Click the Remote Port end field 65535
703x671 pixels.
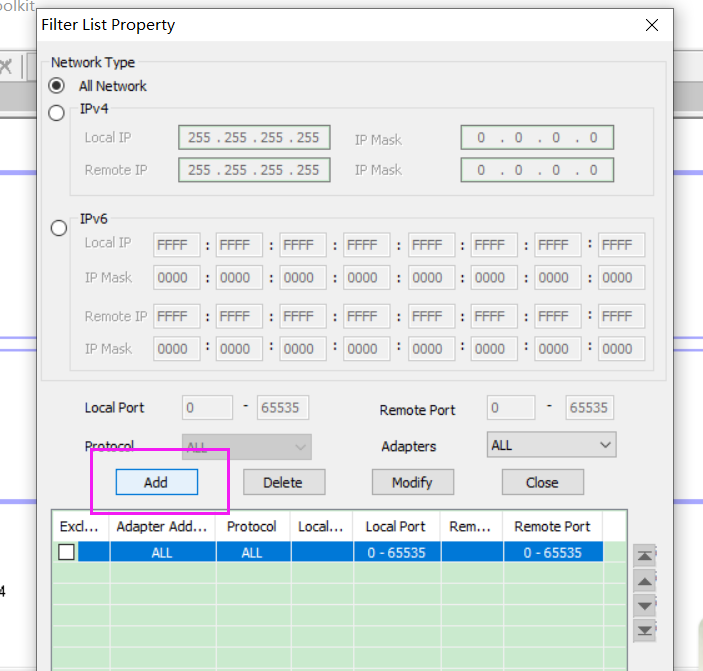click(590, 407)
